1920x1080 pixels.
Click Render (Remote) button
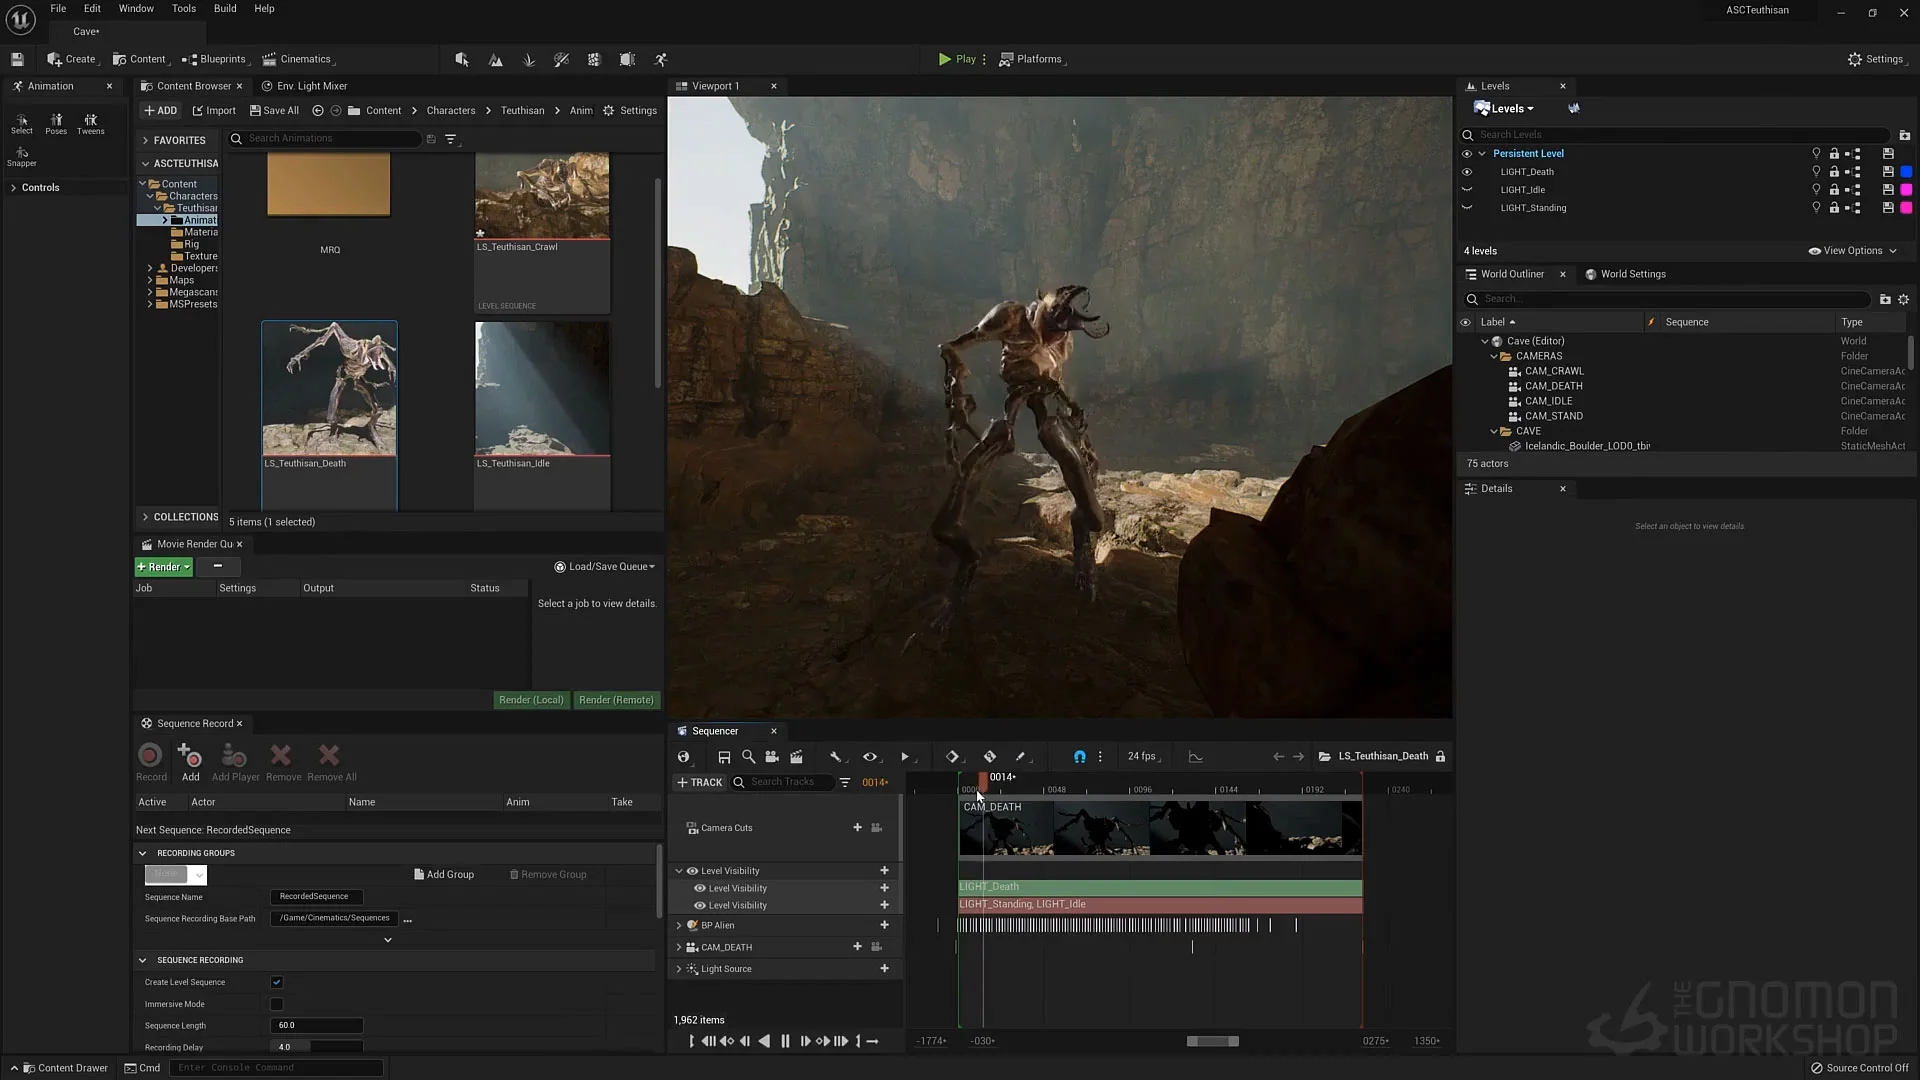[x=616, y=700]
